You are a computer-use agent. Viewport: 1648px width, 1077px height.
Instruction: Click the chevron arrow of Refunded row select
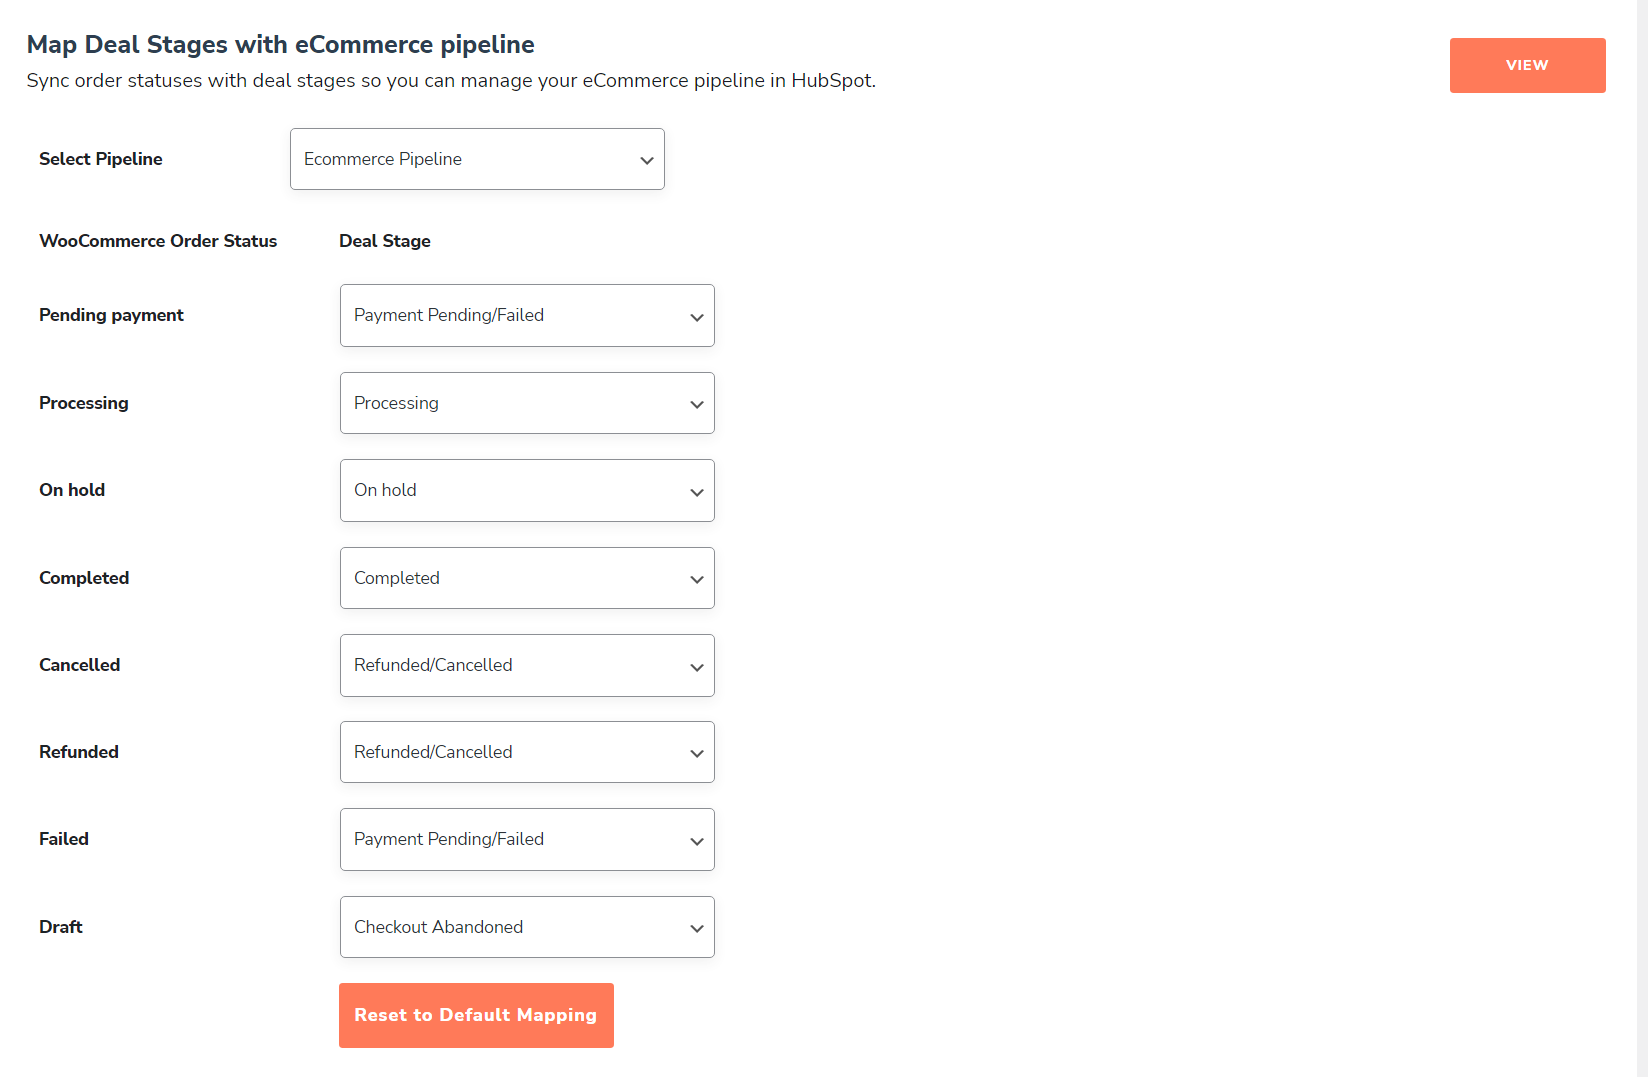[697, 754]
